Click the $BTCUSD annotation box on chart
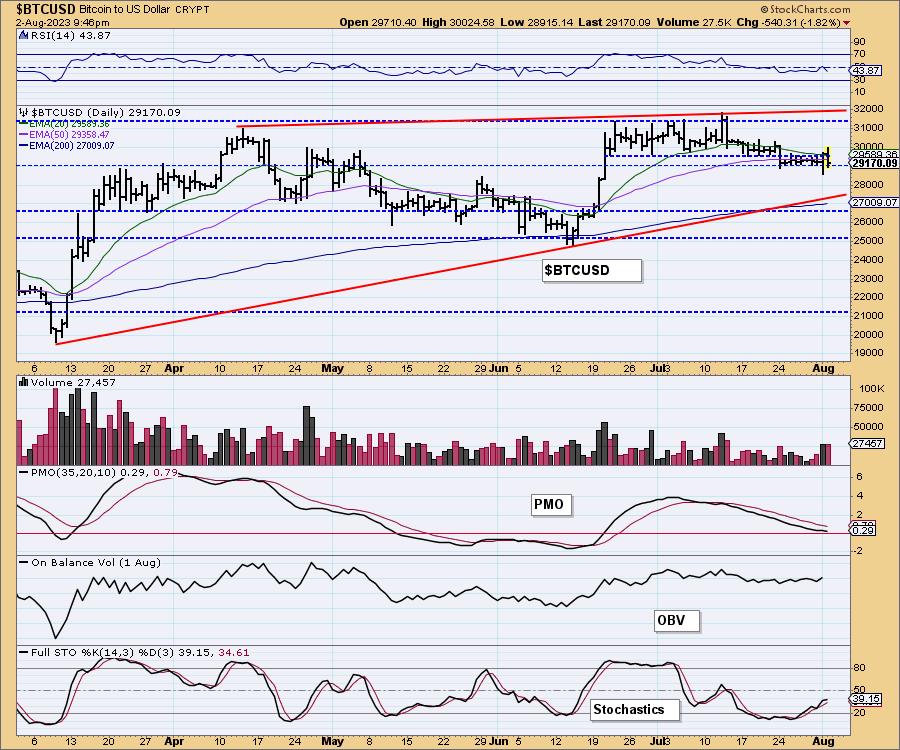 pyautogui.click(x=592, y=270)
